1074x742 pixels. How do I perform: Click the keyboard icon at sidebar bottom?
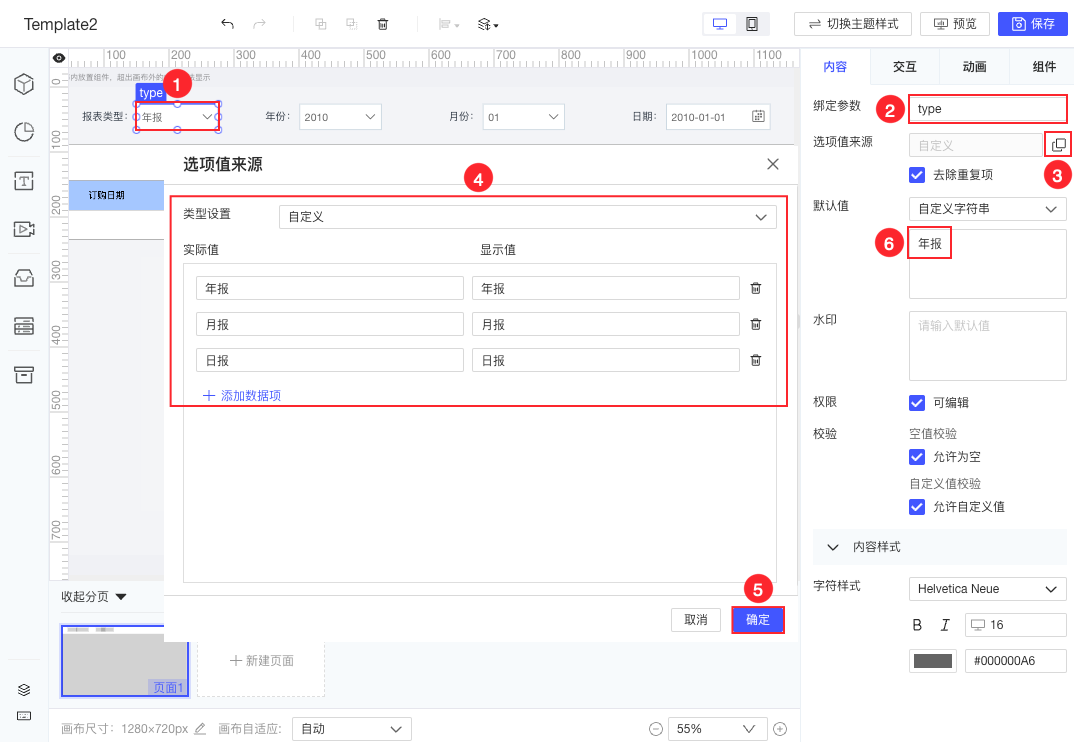click(24, 716)
